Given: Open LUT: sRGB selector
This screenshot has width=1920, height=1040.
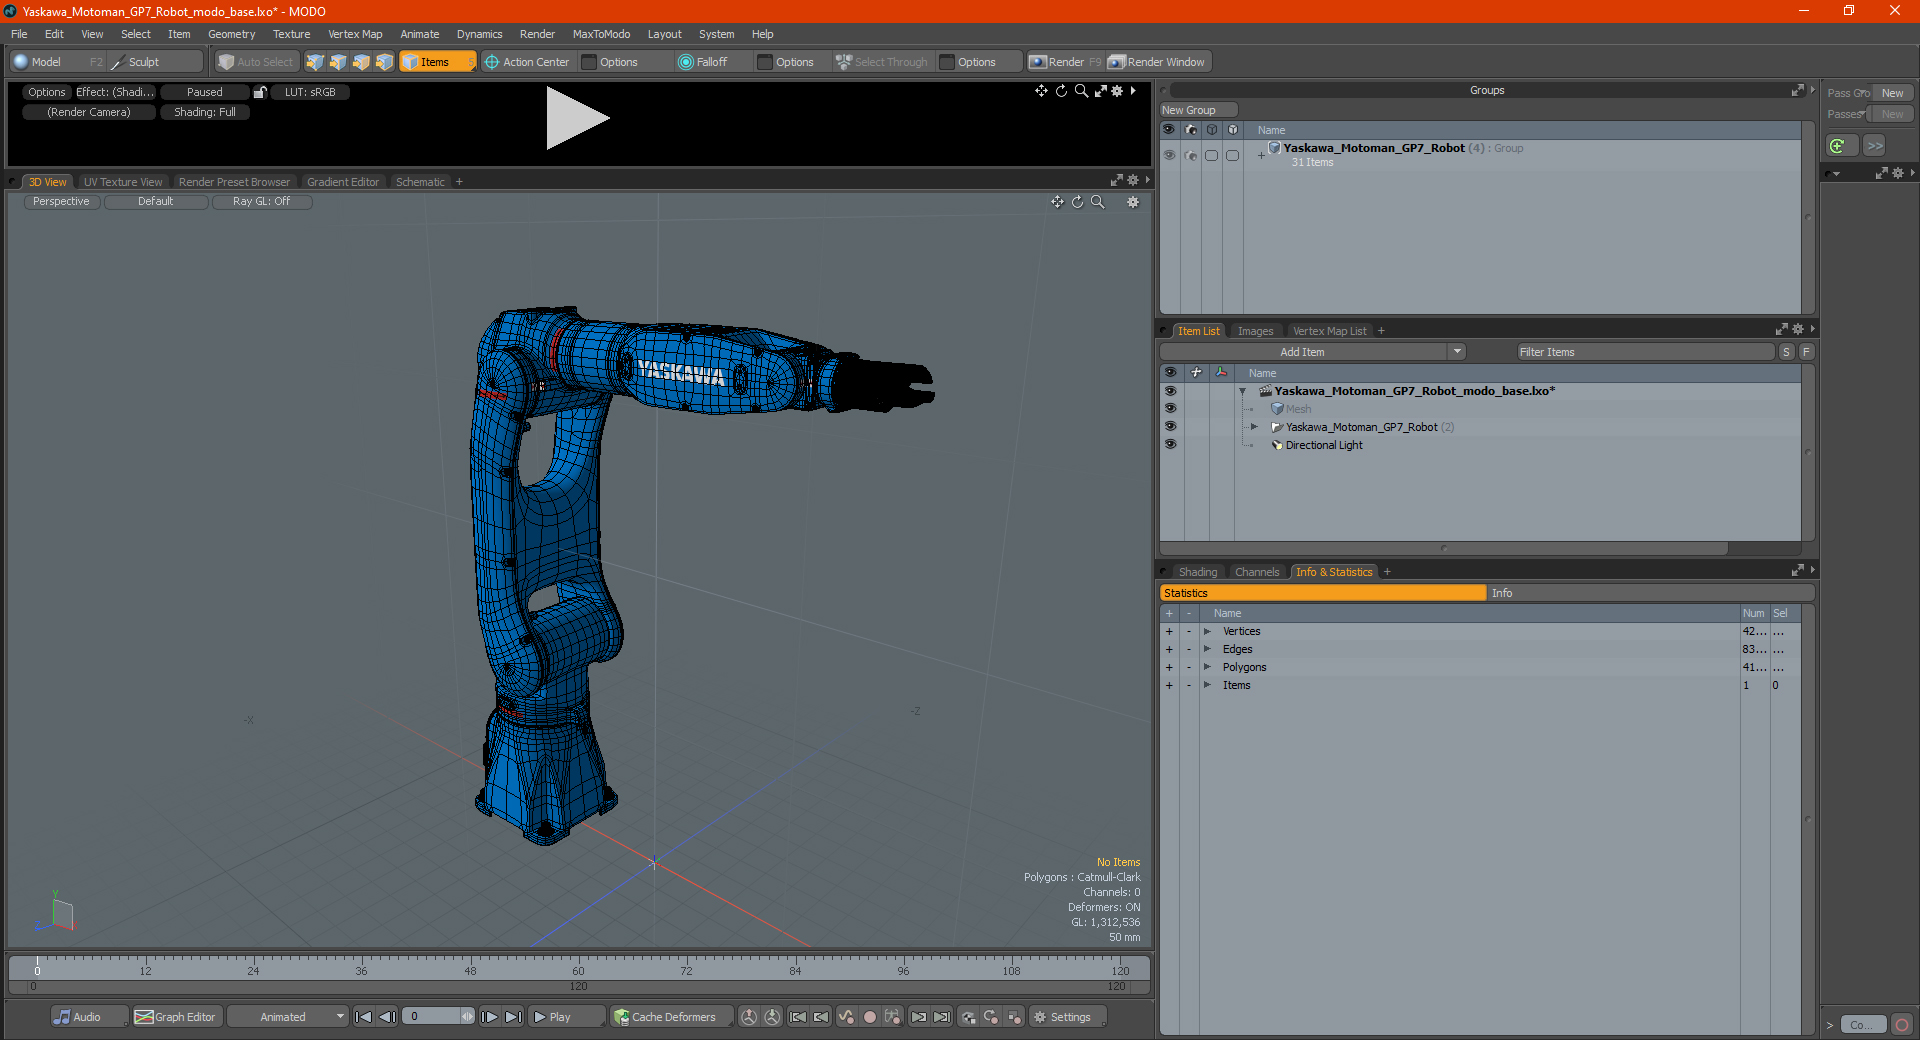Looking at the screenshot, I should [310, 92].
